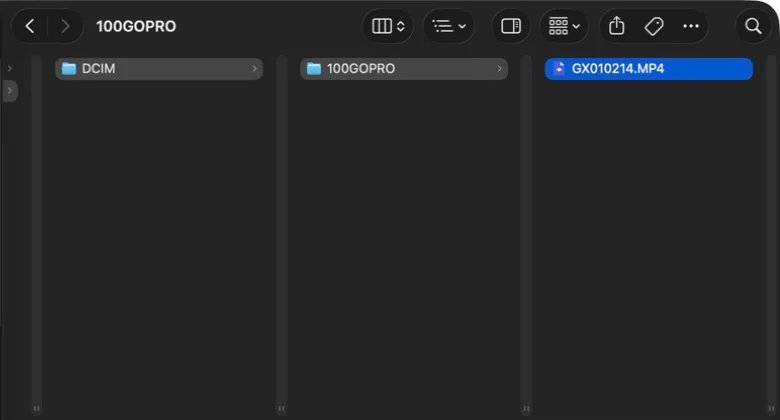780x420 pixels.
Task: Open the More actions ellipsis menu
Action: click(x=691, y=26)
